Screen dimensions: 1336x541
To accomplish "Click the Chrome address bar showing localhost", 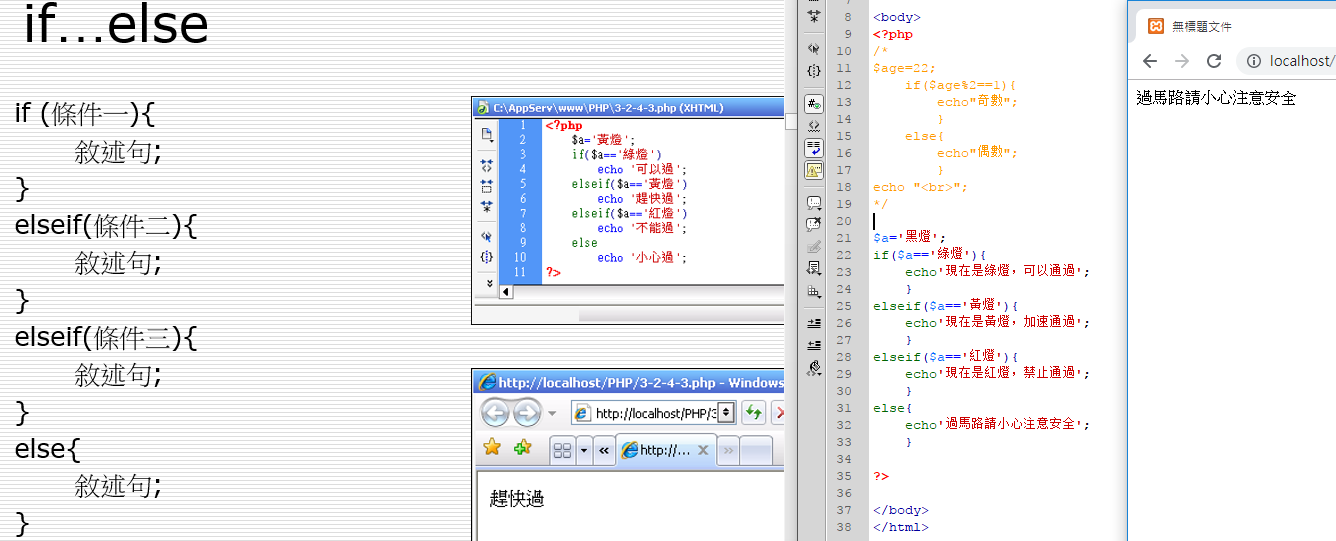I will tap(1299, 61).
